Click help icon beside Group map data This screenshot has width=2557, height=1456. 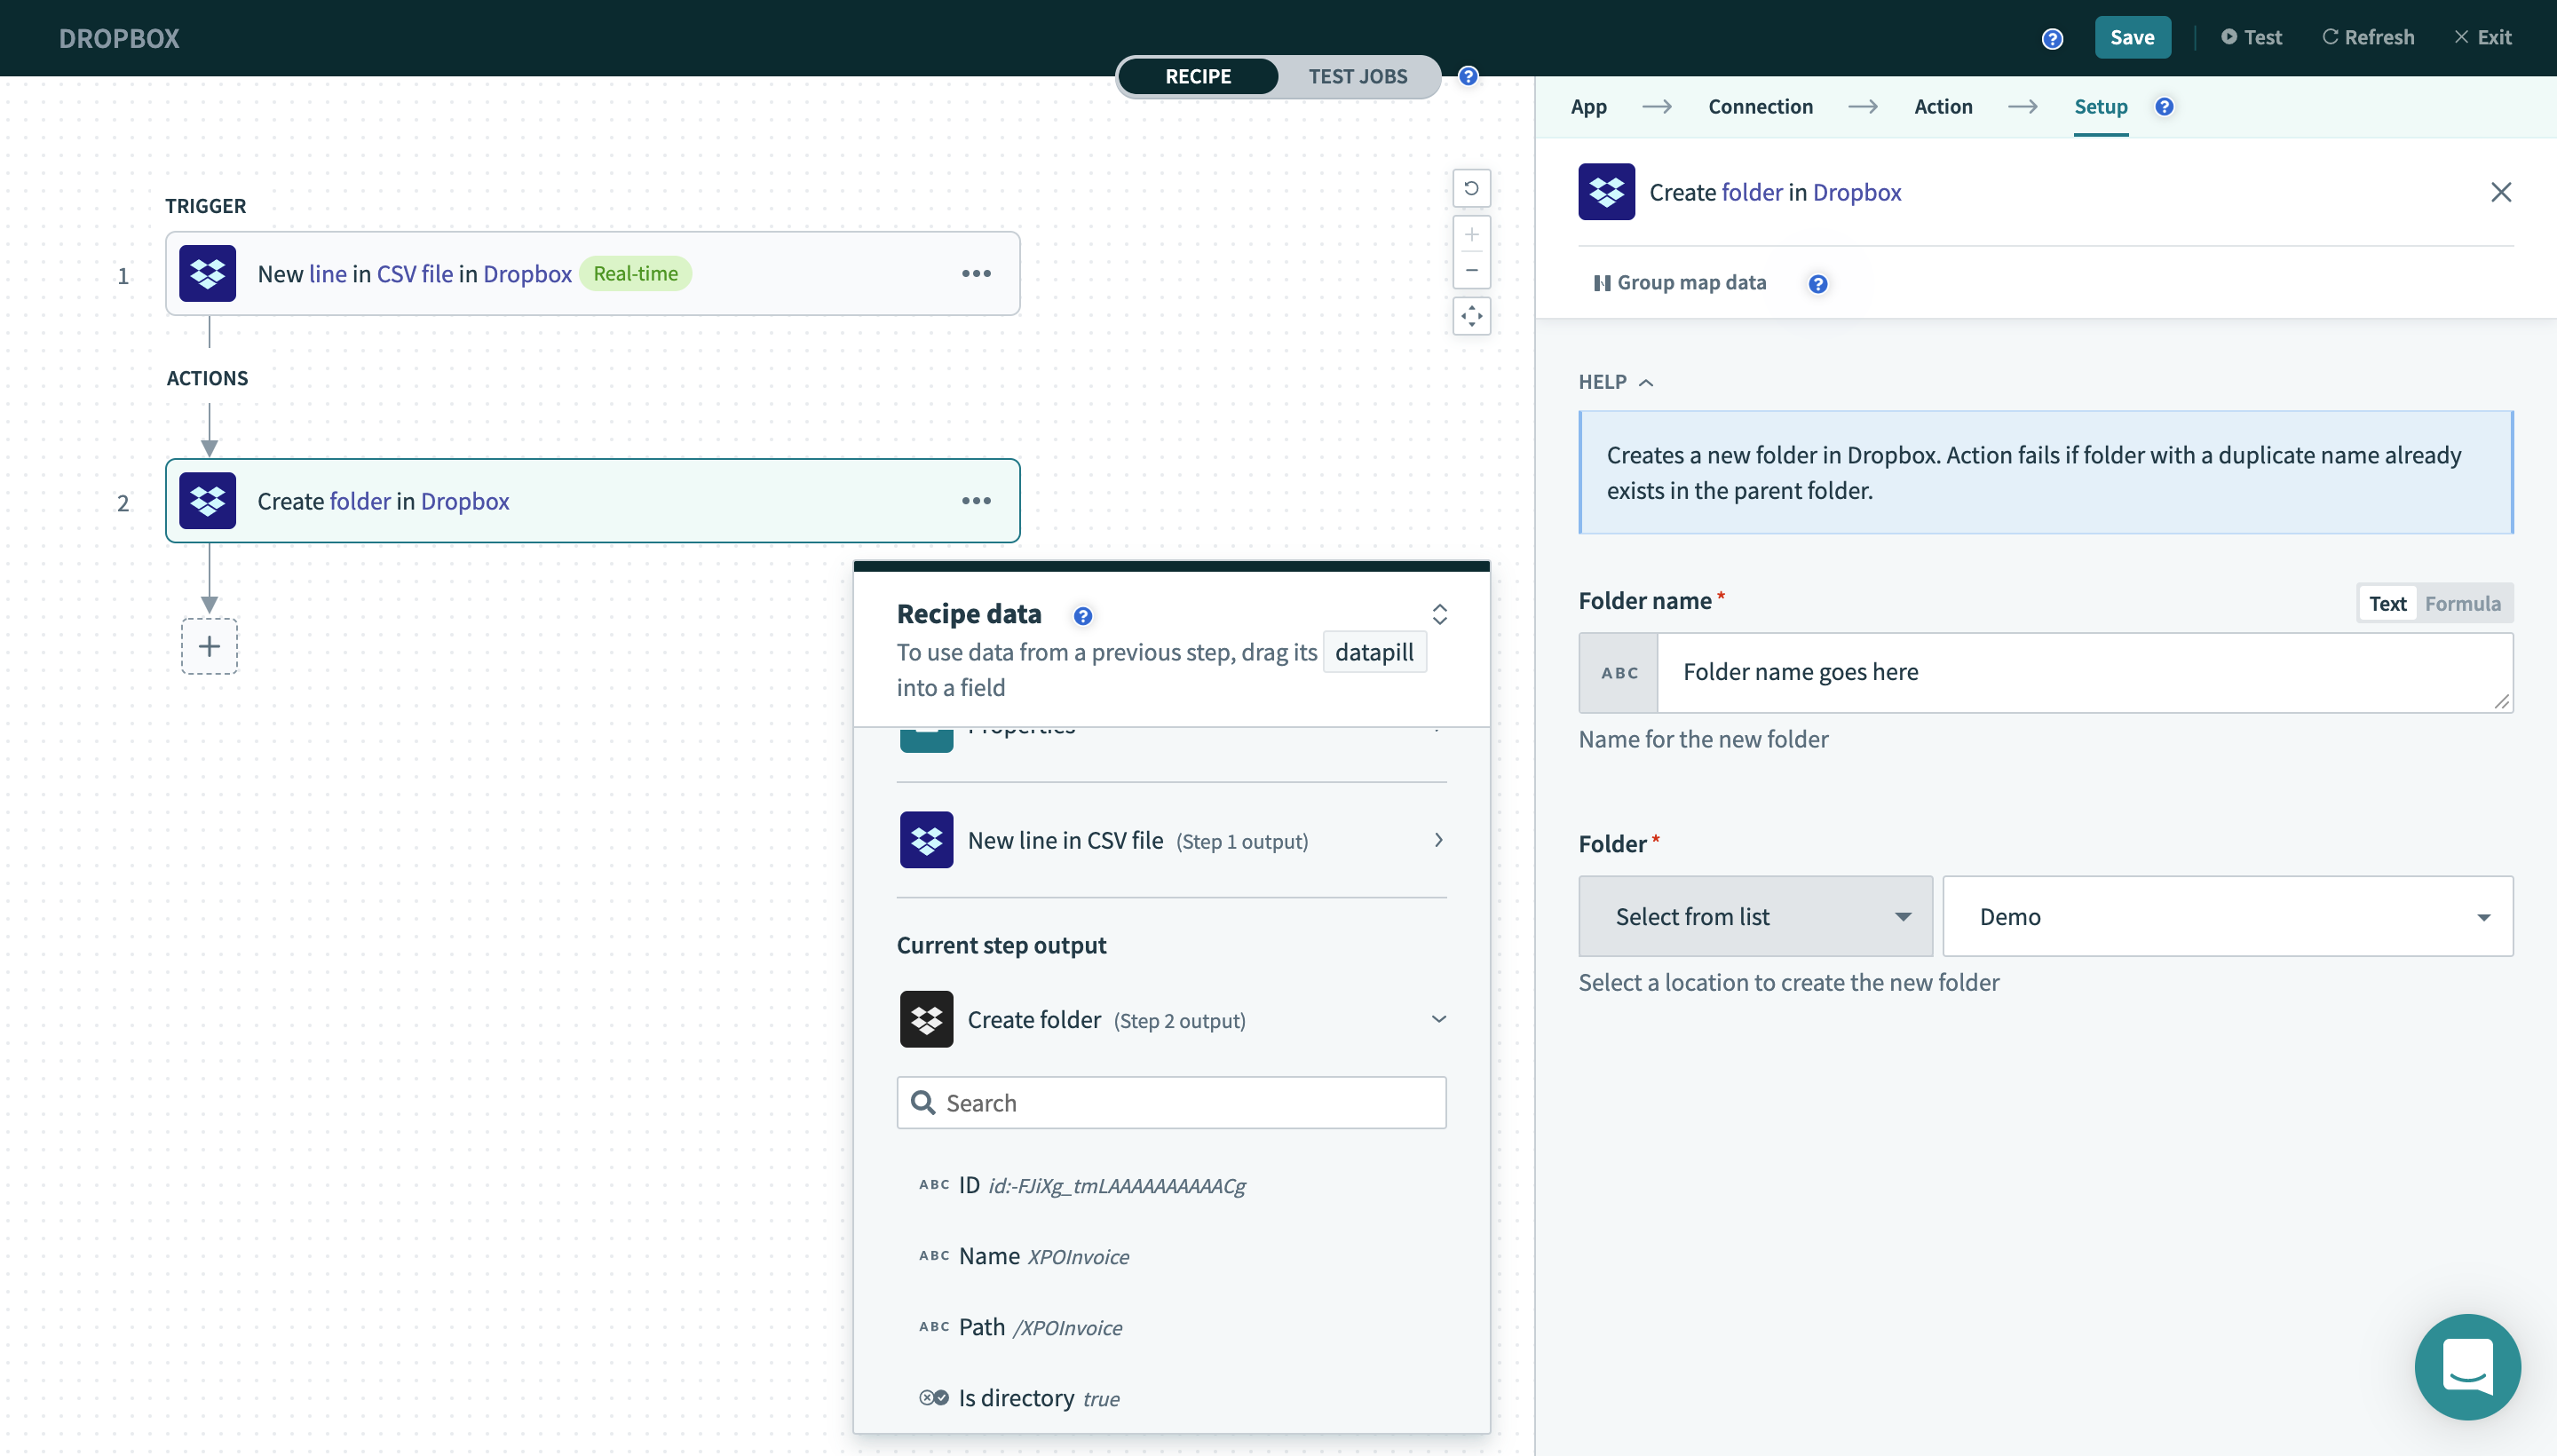[1817, 284]
